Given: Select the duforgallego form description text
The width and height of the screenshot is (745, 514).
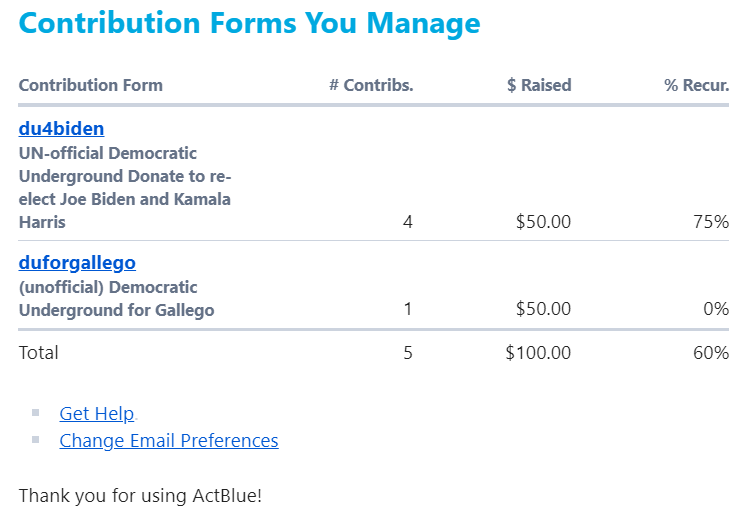Looking at the screenshot, I should pyautogui.click(x=116, y=299).
